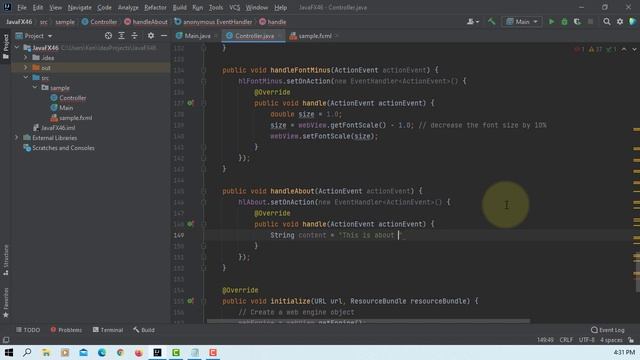Open the user account icon dropdown in toolbar
The image size is (640, 360).
[x=473, y=22]
